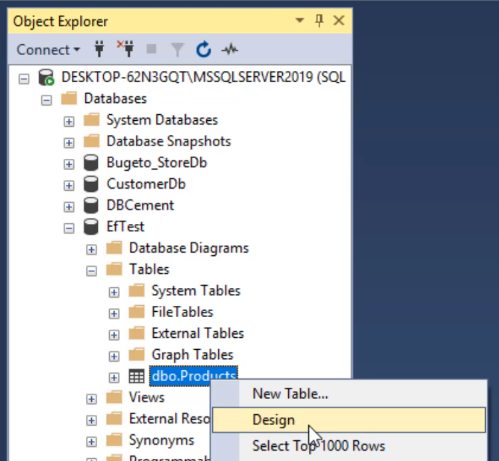Collapse the Tables folder

(x=91, y=271)
